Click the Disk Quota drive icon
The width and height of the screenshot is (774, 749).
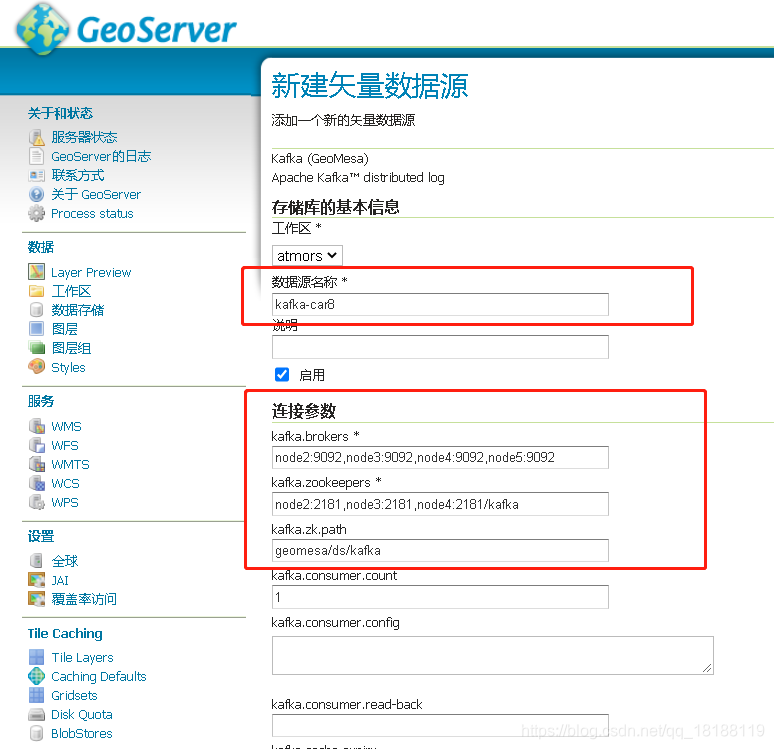point(37,714)
